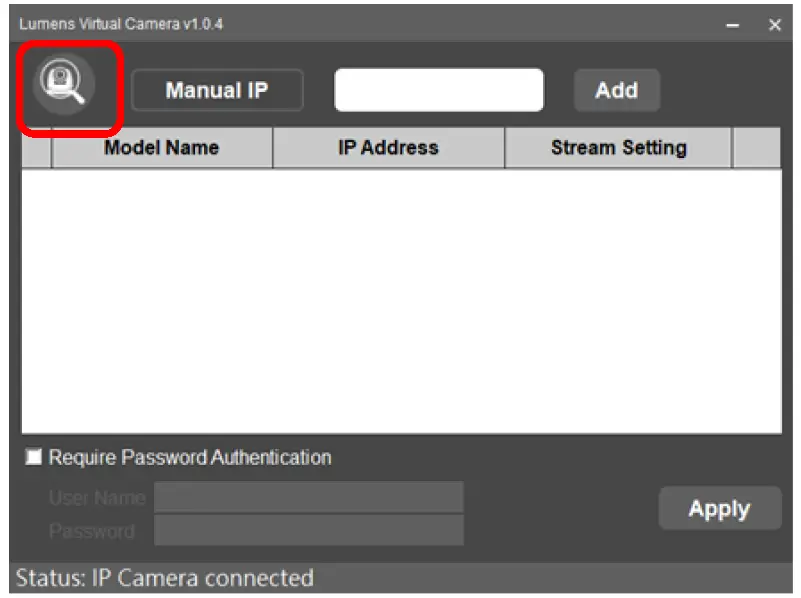
Task: Click inside the empty camera list area
Action: 400,300
